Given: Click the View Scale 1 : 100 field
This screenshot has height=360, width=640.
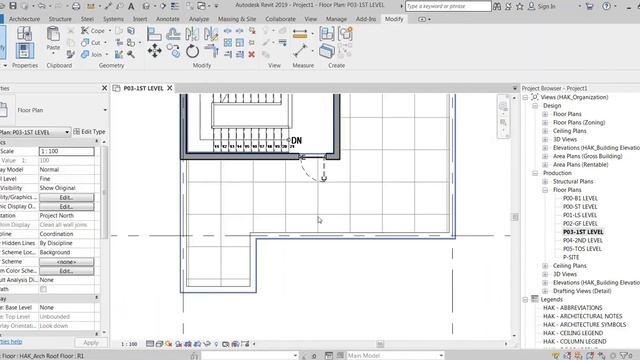Looking at the screenshot, I should pyautogui.click(x=67, y=151).
